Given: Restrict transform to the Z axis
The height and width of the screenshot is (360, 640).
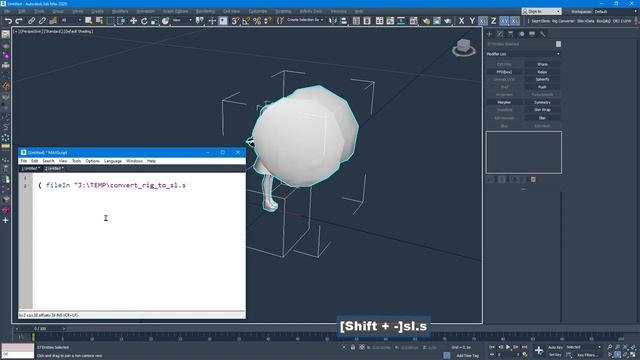Looking at the screenshot, I should pyautogui.click(x=493, y=21).
